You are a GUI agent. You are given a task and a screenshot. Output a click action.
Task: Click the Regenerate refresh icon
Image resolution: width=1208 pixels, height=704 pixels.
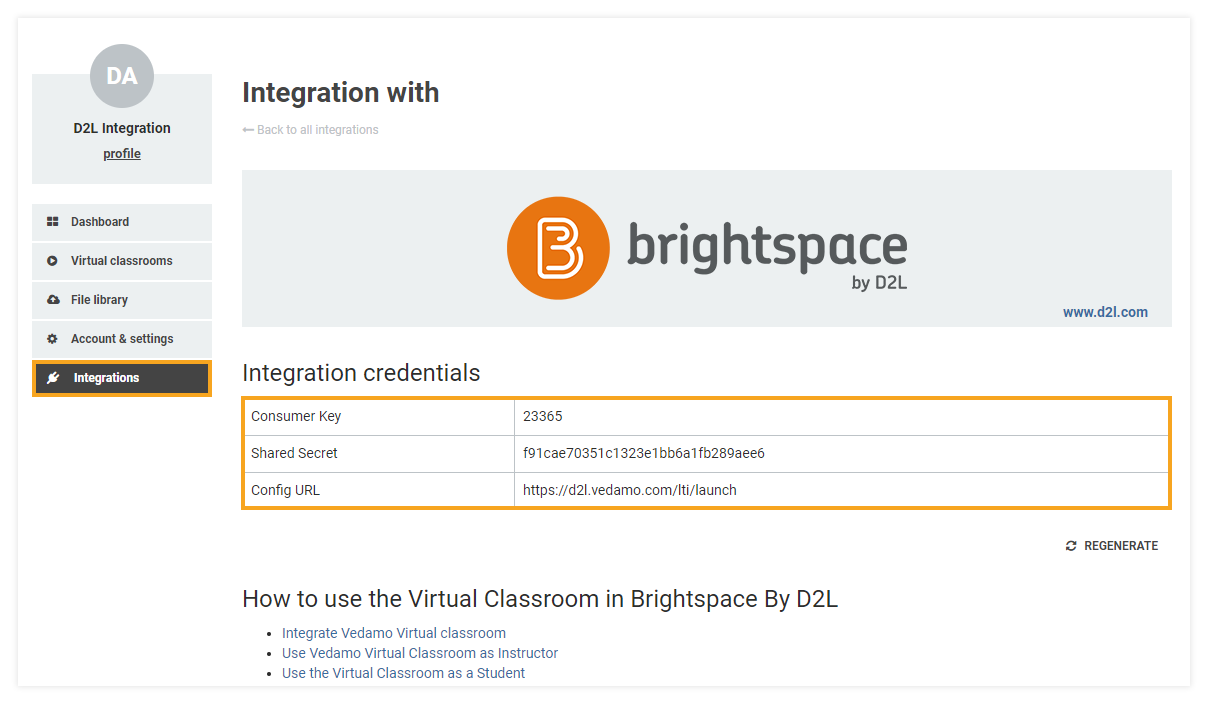click(1071, 546)
